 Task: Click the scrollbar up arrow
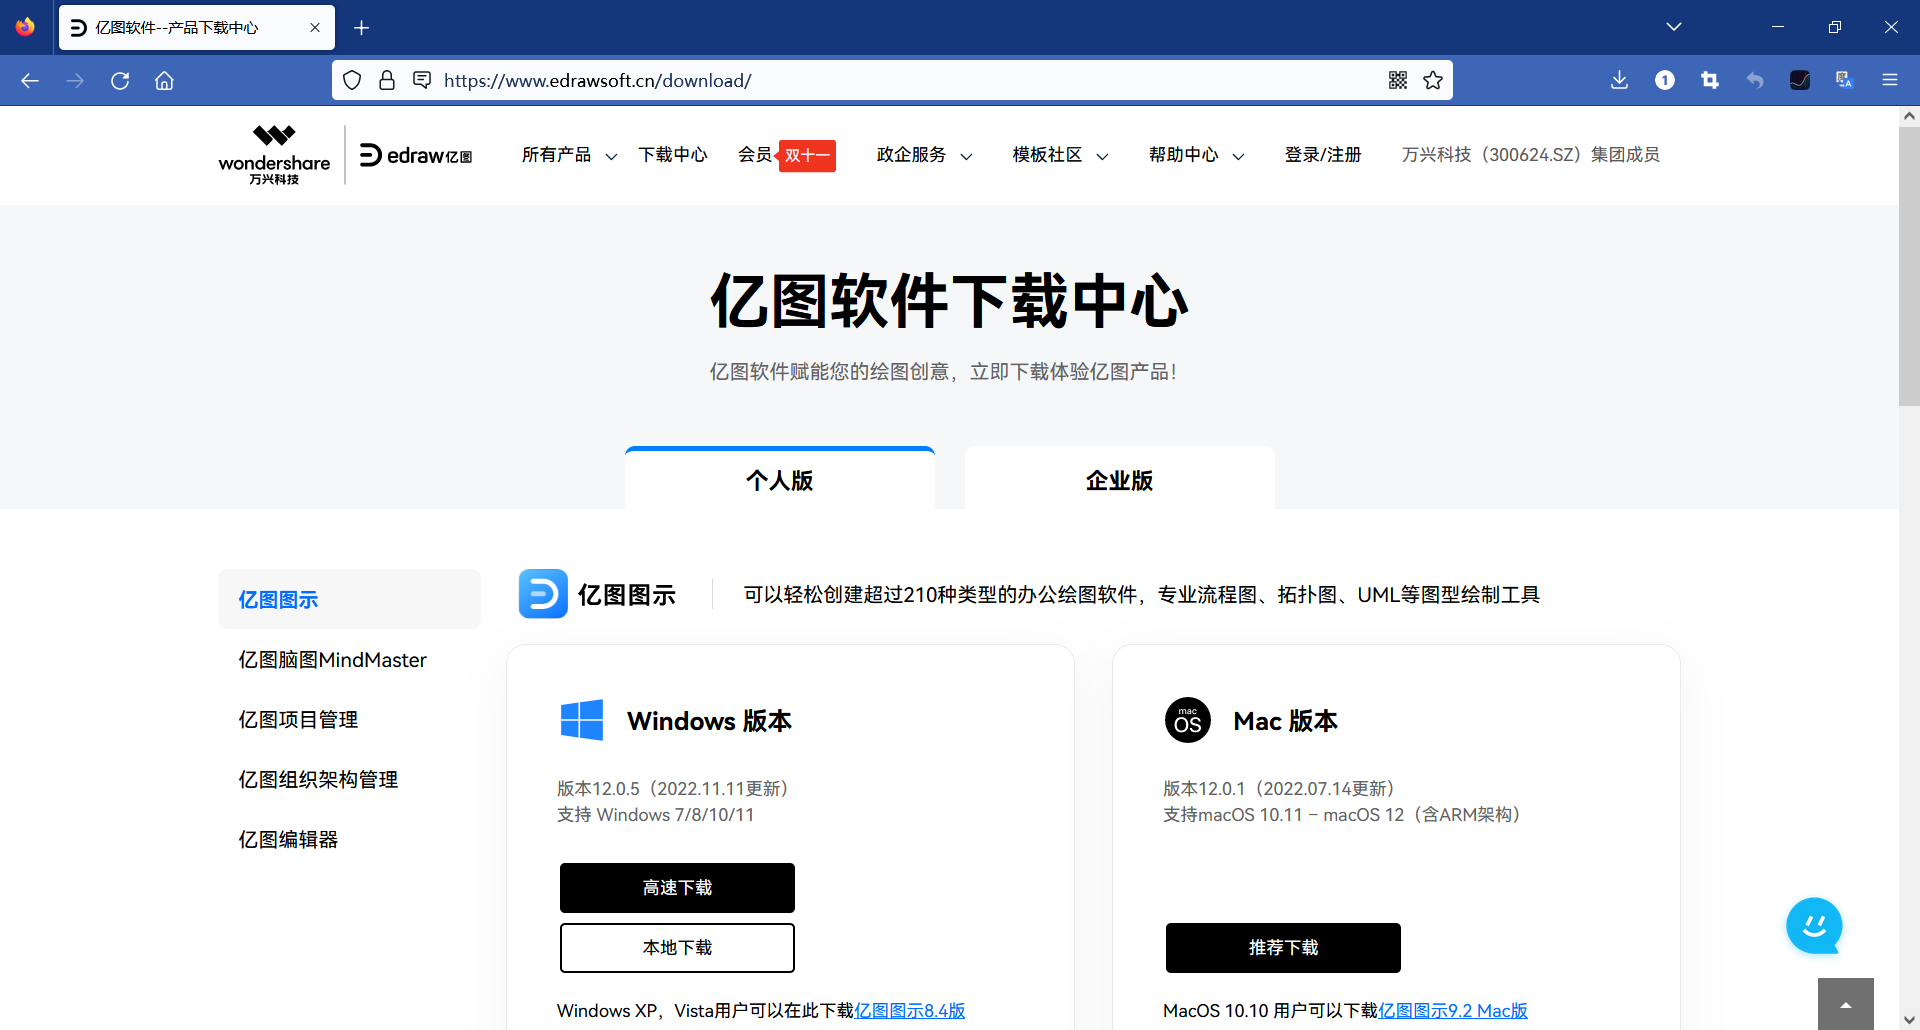pos(1909,116)
